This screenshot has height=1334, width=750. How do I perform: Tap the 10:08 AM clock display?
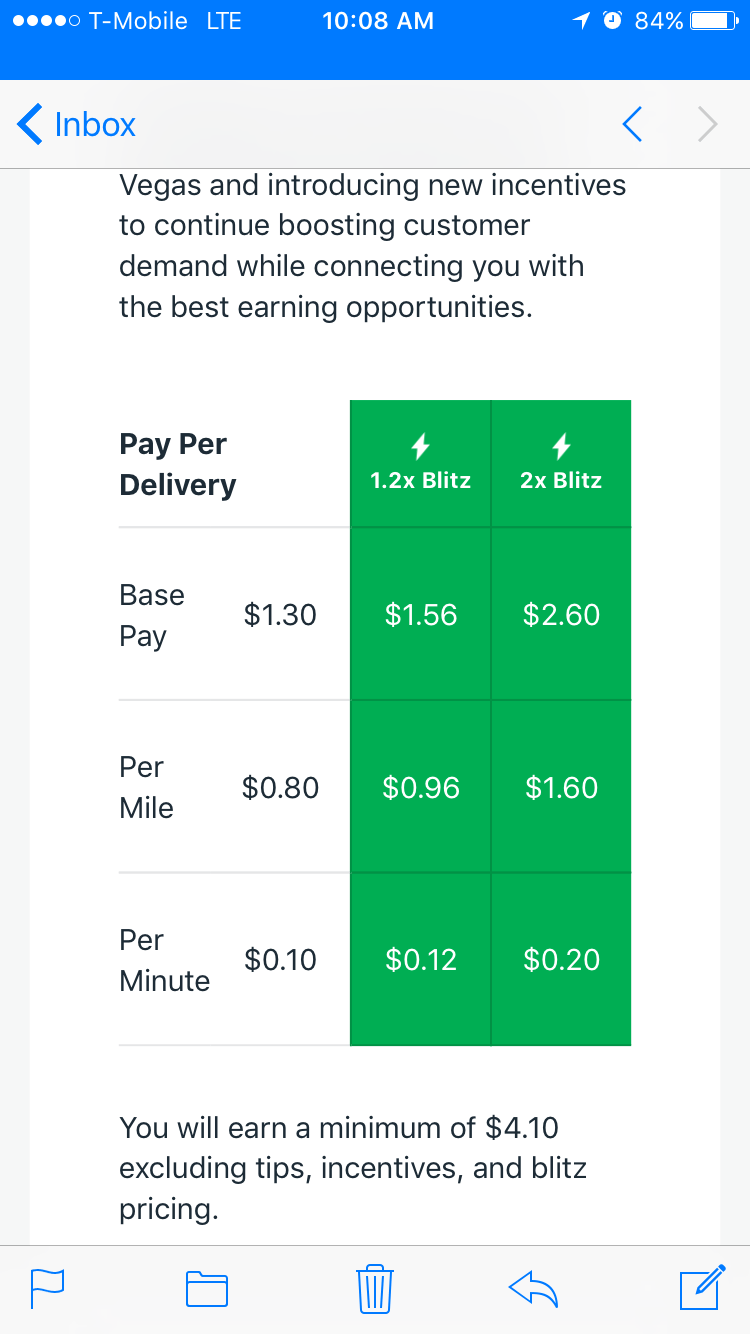(378, 20)
